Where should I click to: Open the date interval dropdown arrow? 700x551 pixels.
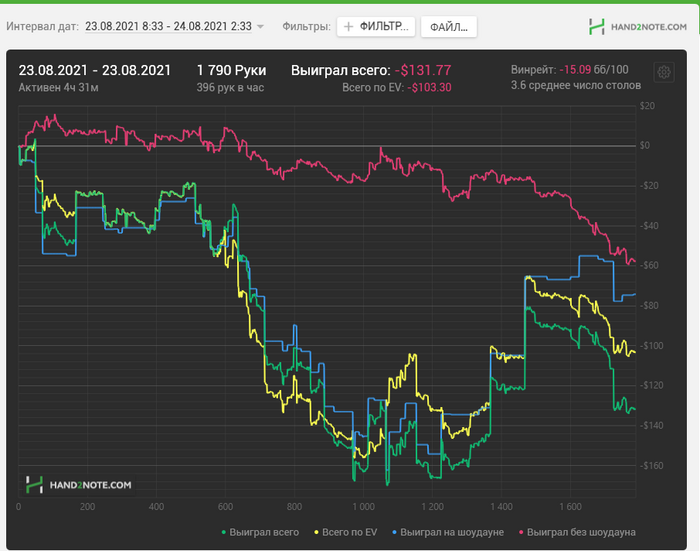pyautogui.click(x=260, y=27)
